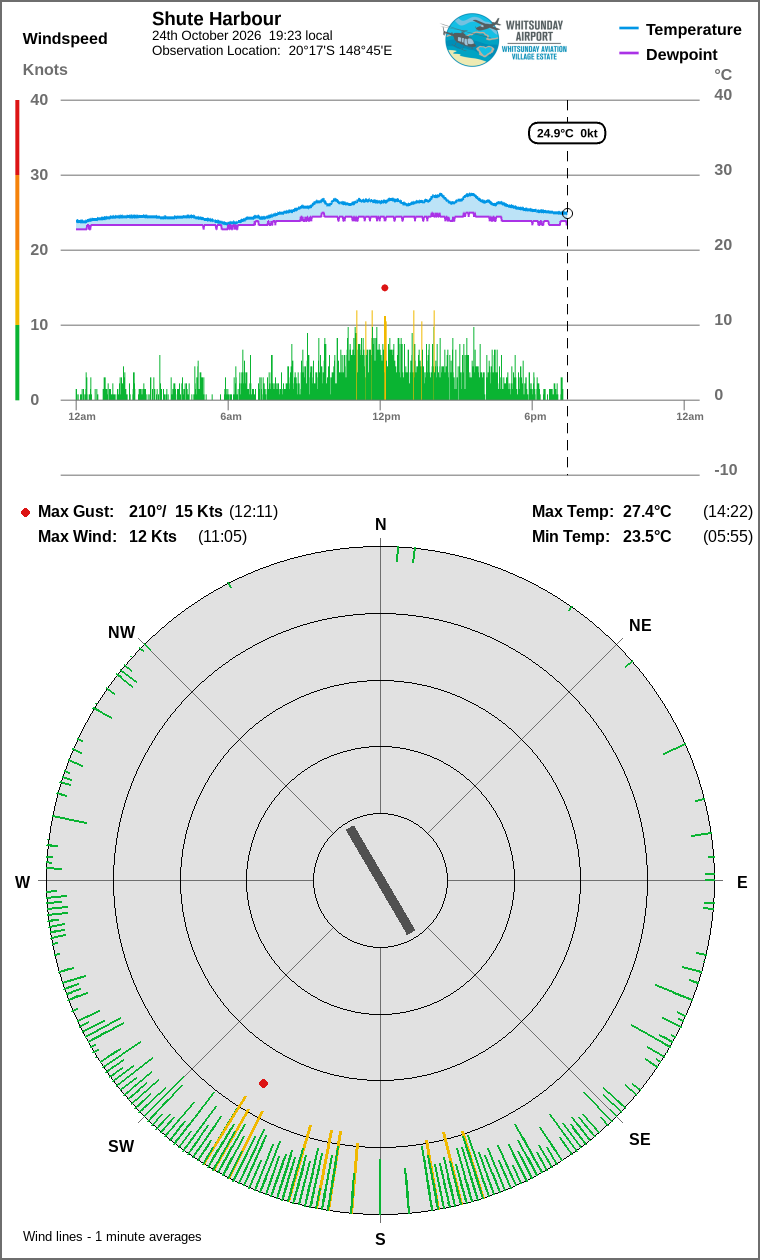The width and height of the screenshot is (760, 1260).
Task: Click the SE compass label
Action: 640,1139
